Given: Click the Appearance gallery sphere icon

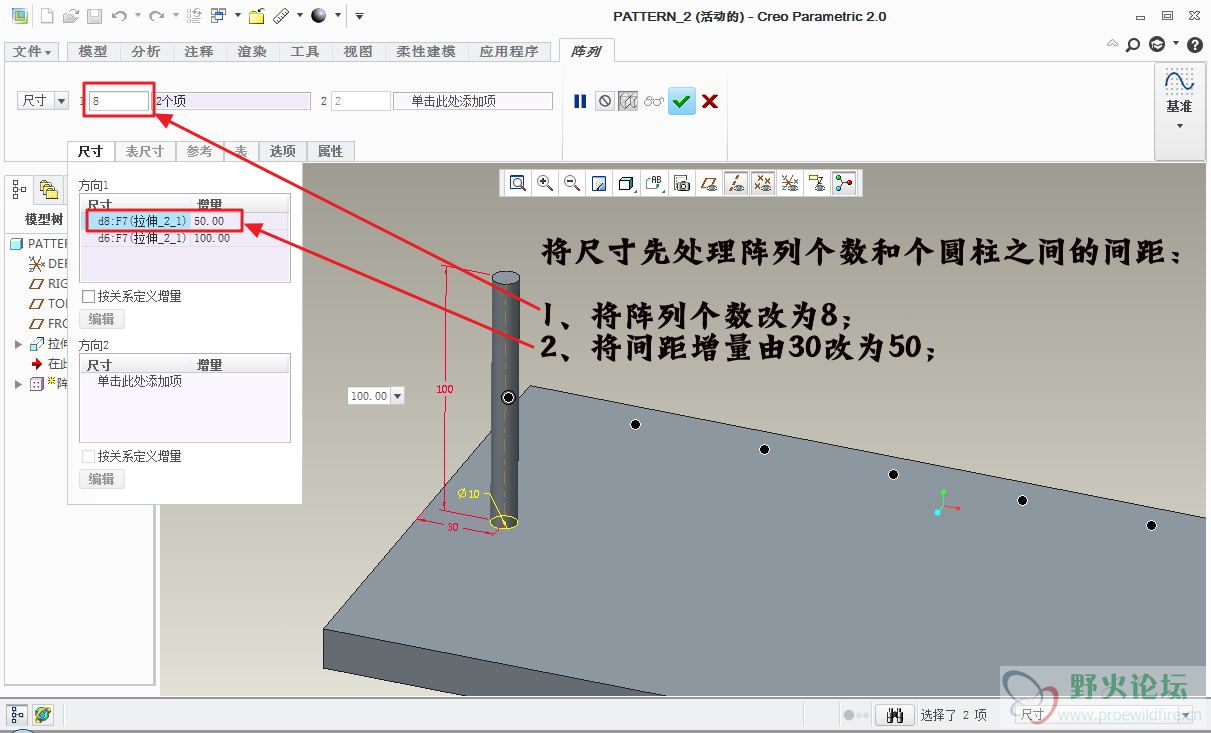Looking at the screenshot, I should [318, 16].
